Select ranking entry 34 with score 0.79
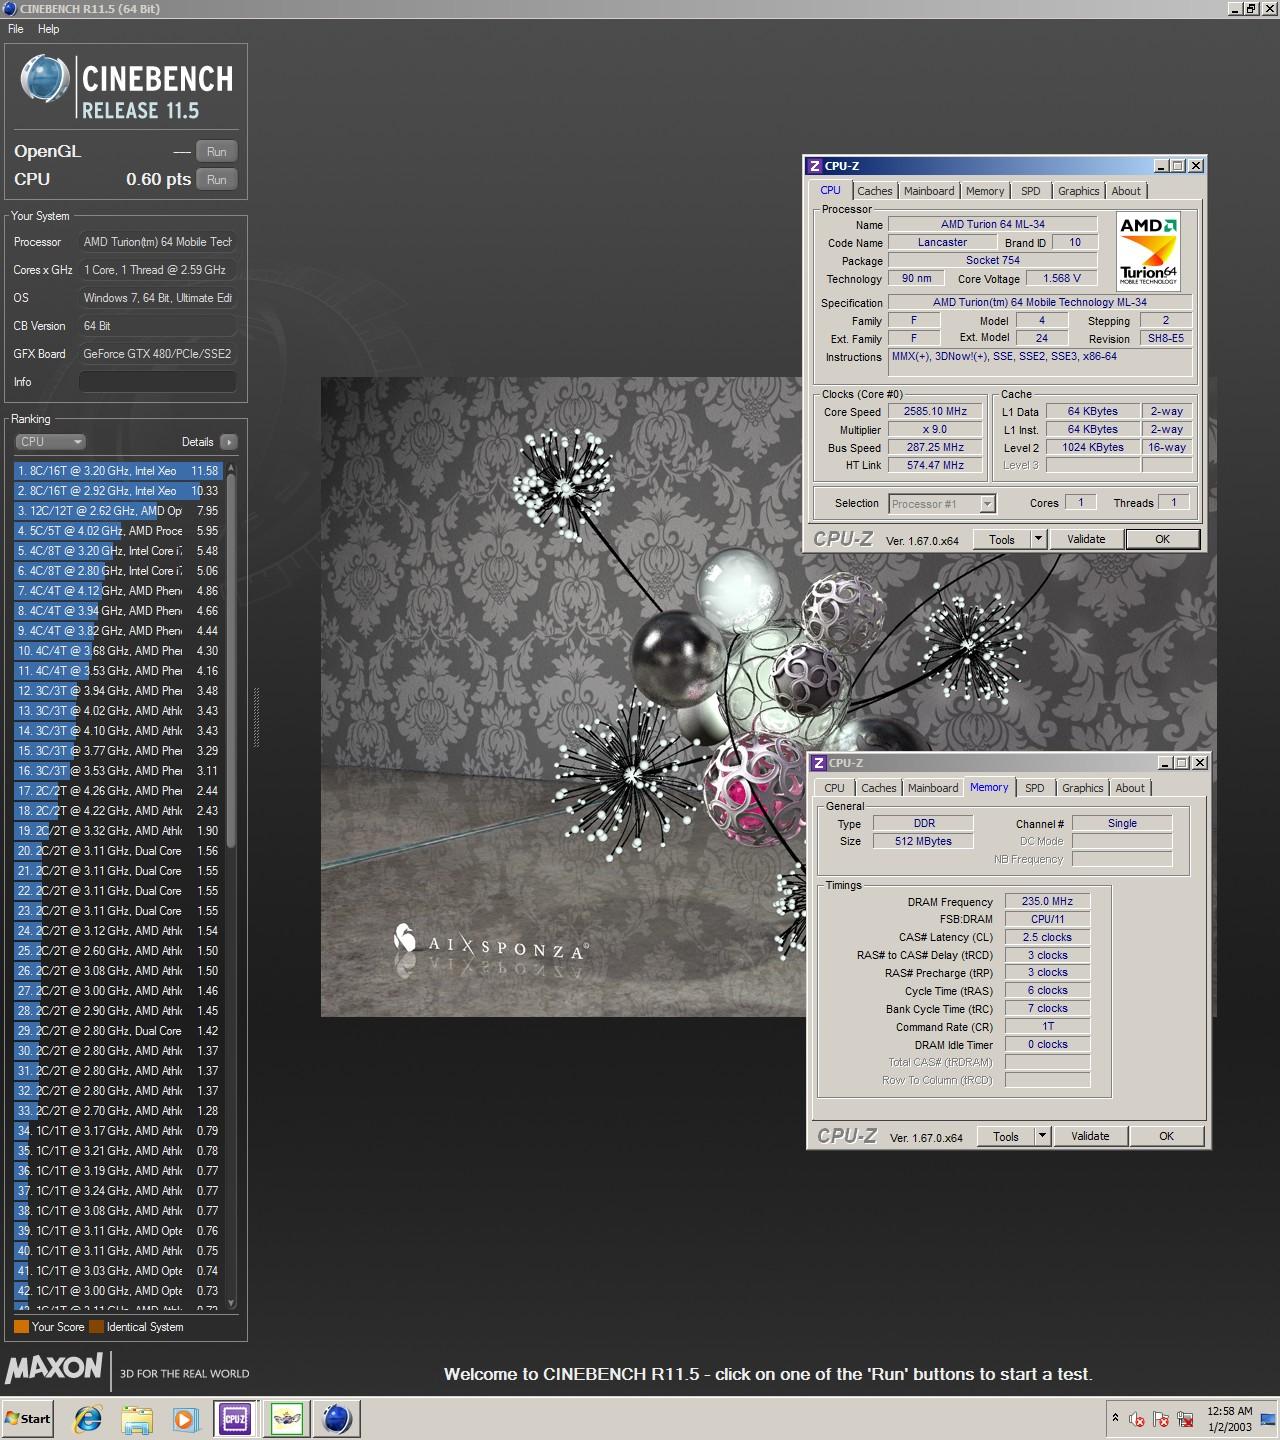 (118, 1130)
